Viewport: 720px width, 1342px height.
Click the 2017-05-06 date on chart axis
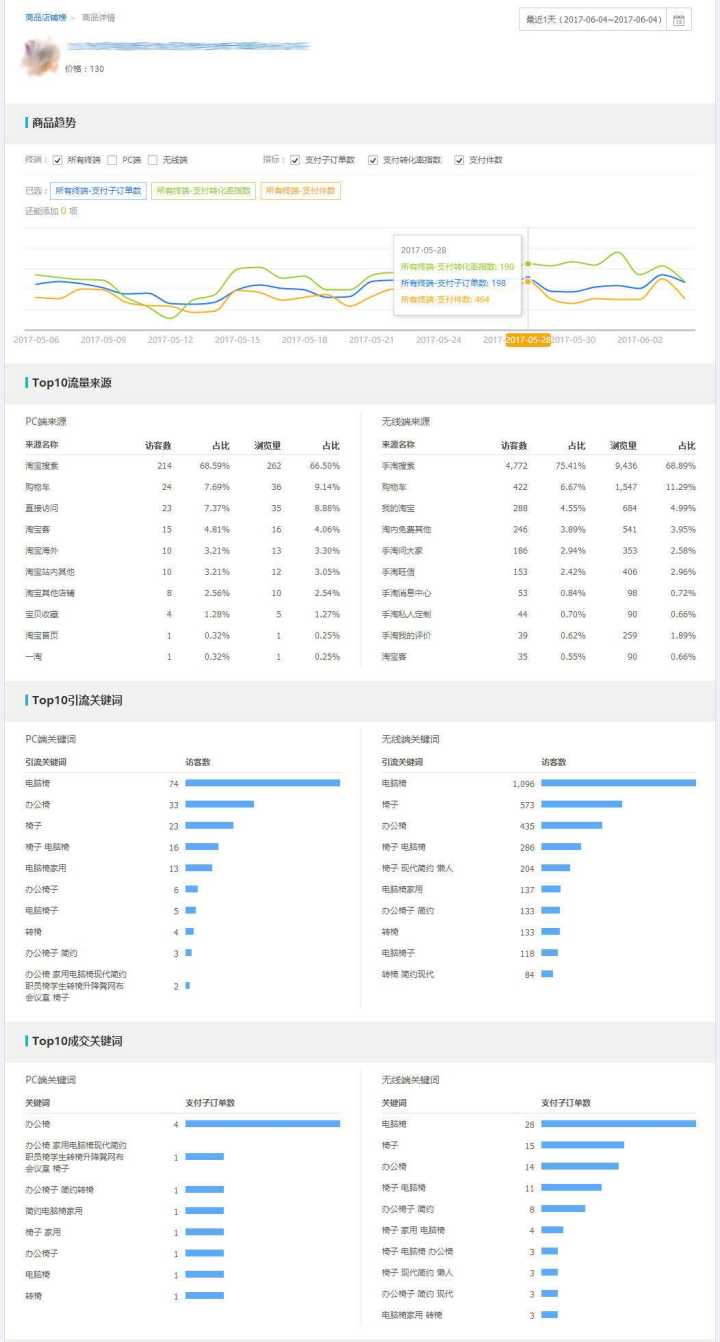(x=36, y=340)
